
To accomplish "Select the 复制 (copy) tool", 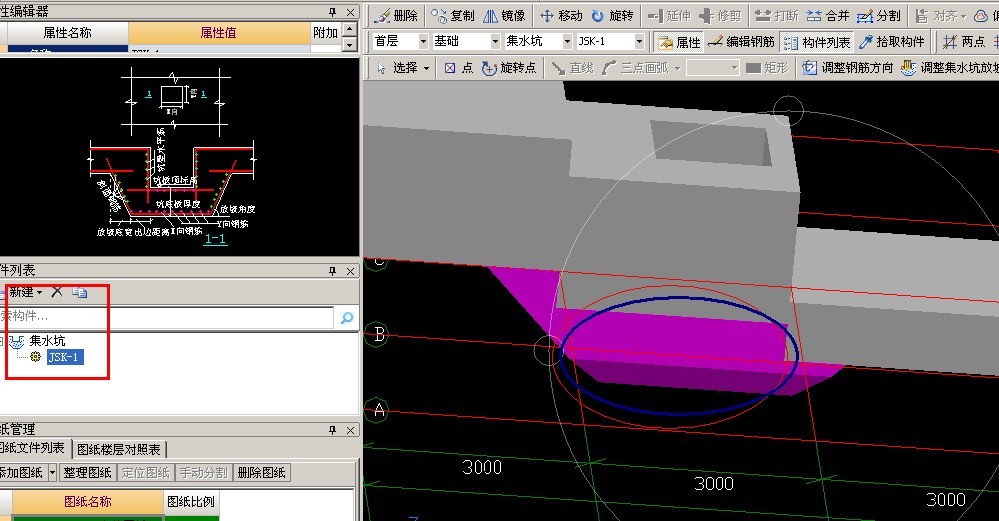I will (452, 15).
